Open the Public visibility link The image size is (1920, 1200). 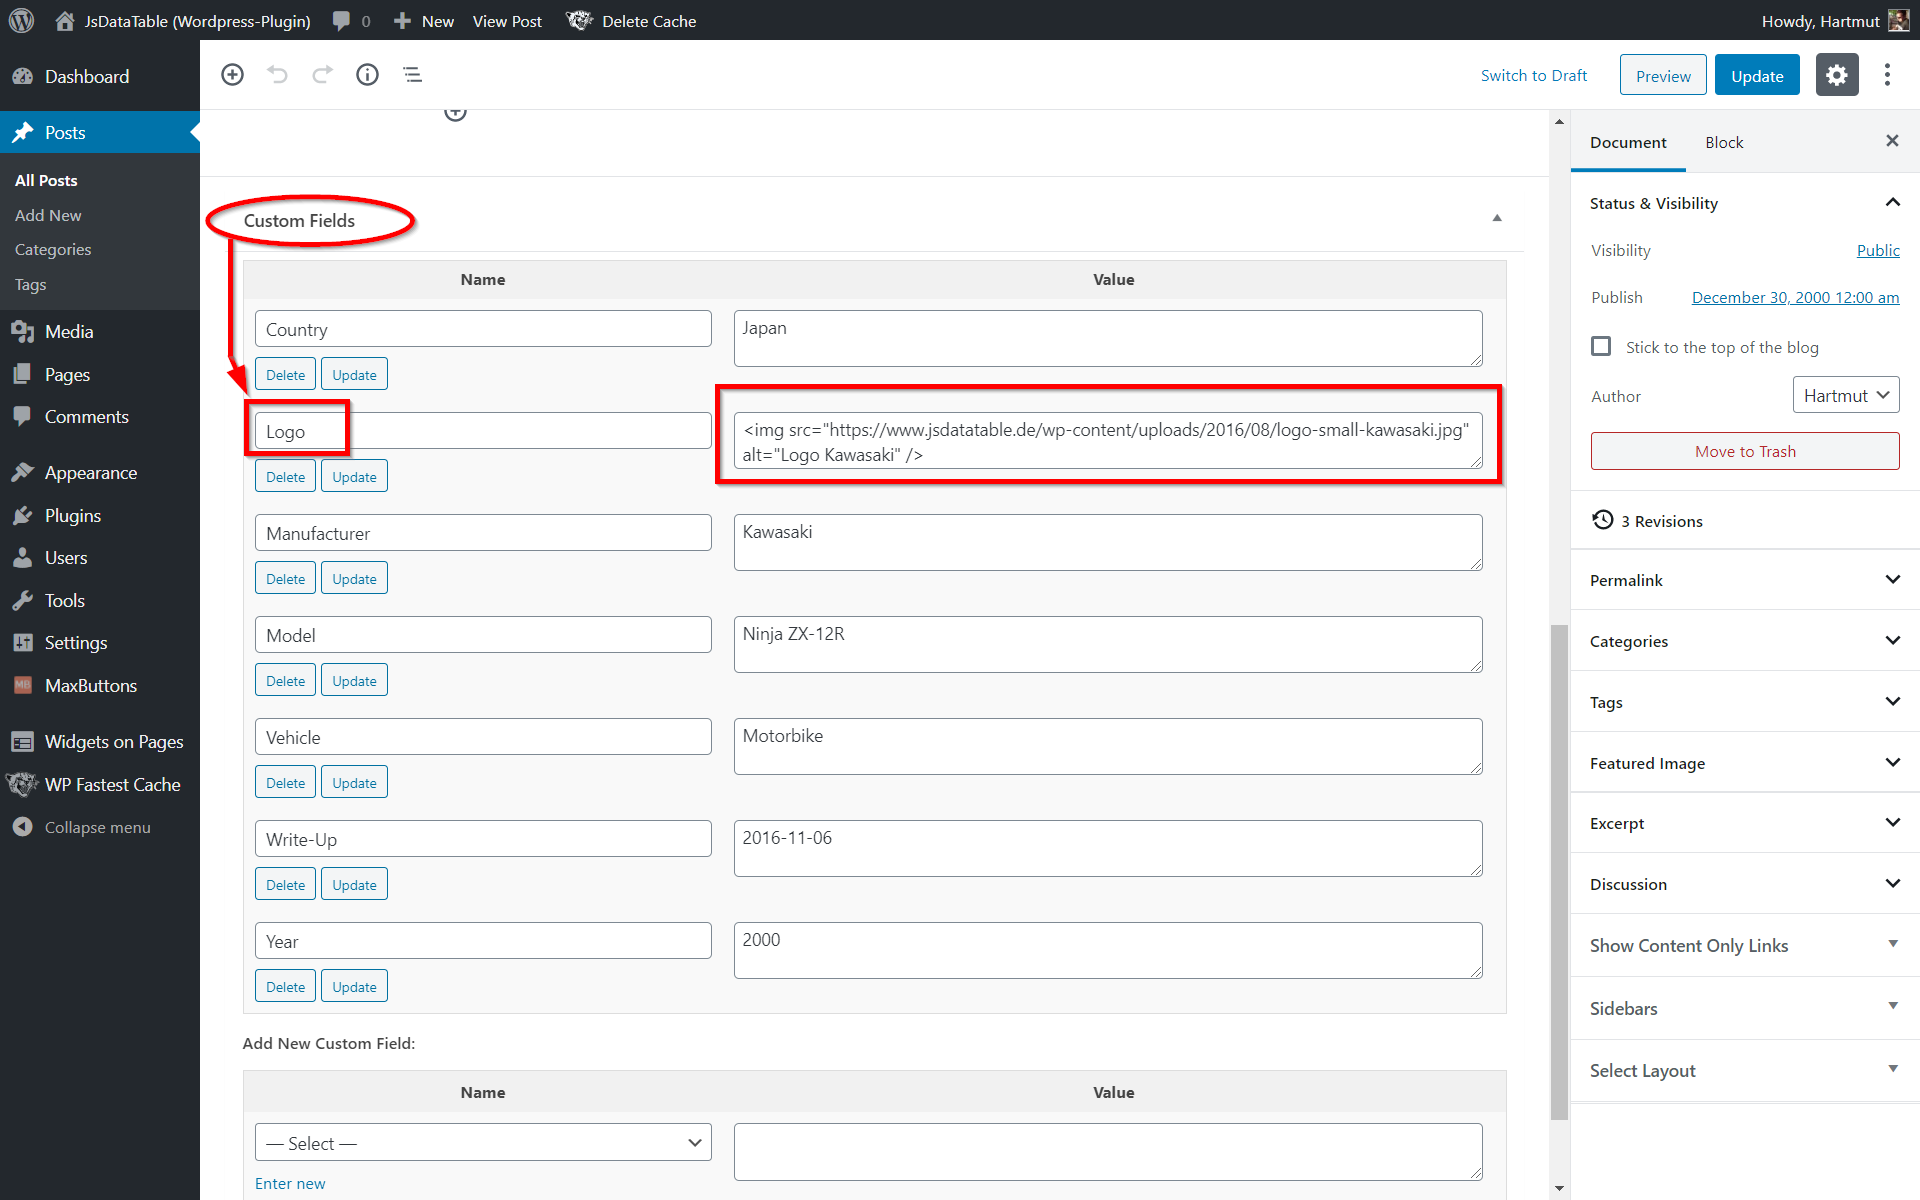(x=1878, y=250)
